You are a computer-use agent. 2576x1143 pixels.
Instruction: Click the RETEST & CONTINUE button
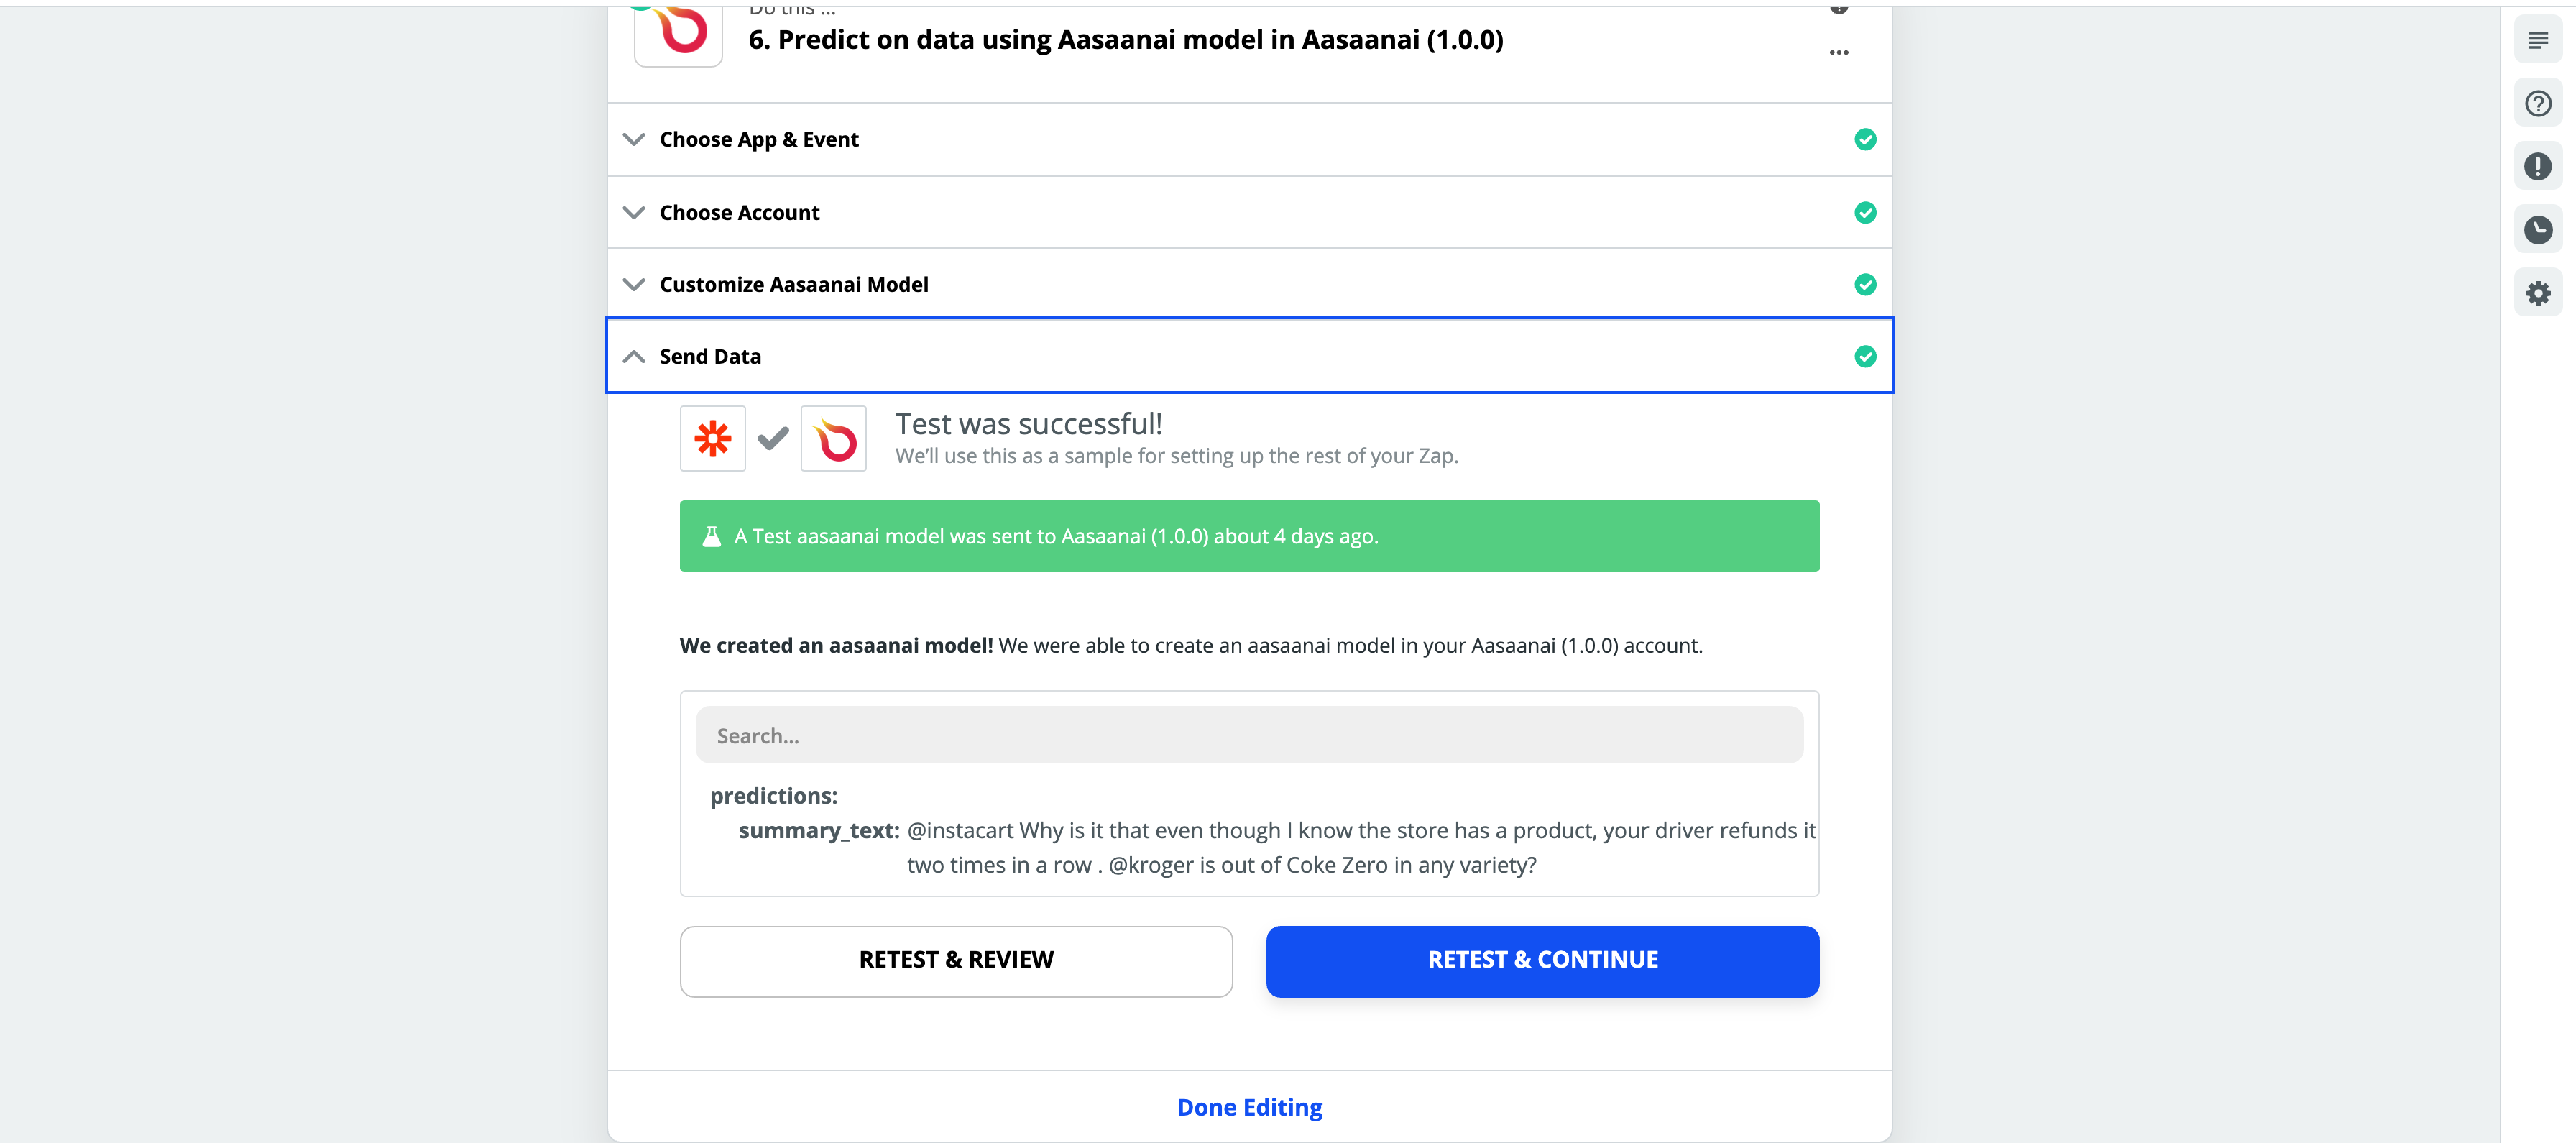point(1542,960)
